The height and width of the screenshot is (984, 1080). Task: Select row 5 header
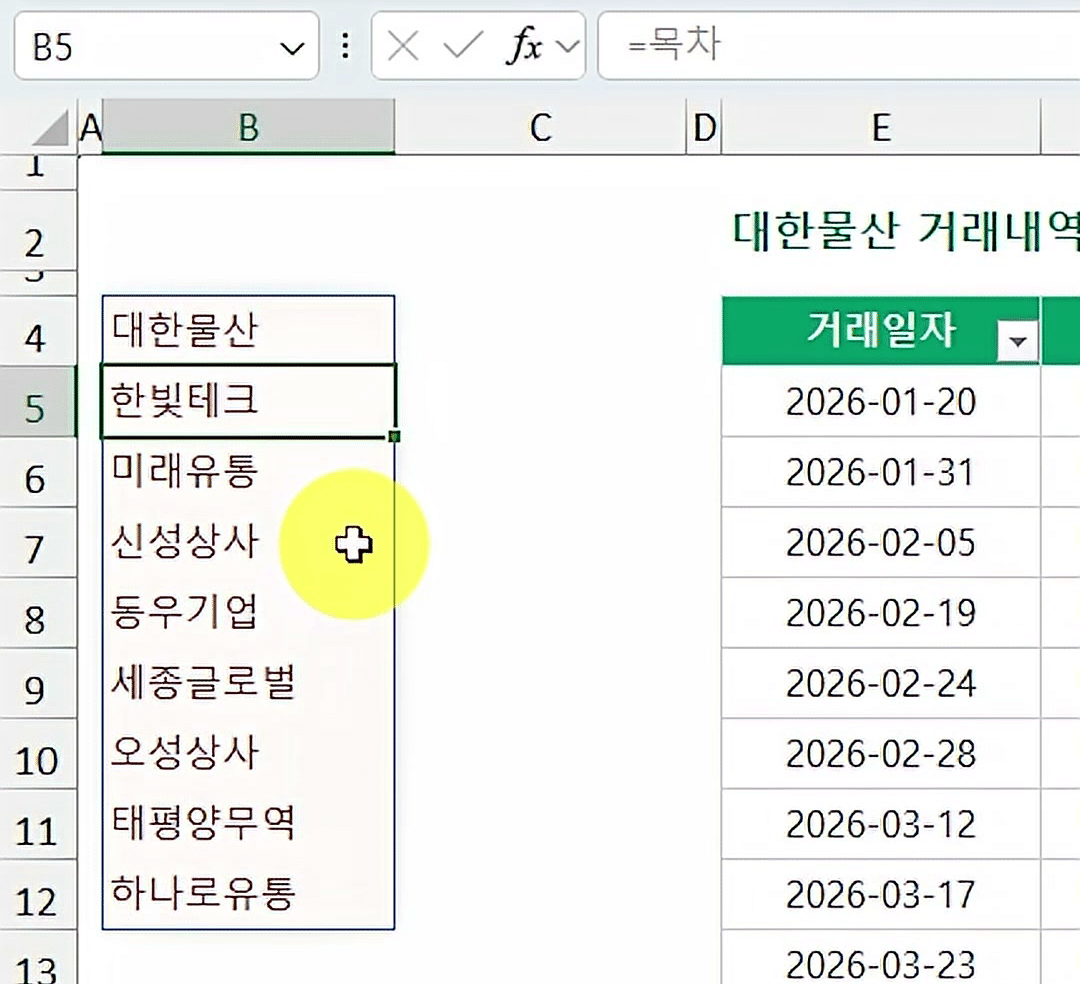38,401
